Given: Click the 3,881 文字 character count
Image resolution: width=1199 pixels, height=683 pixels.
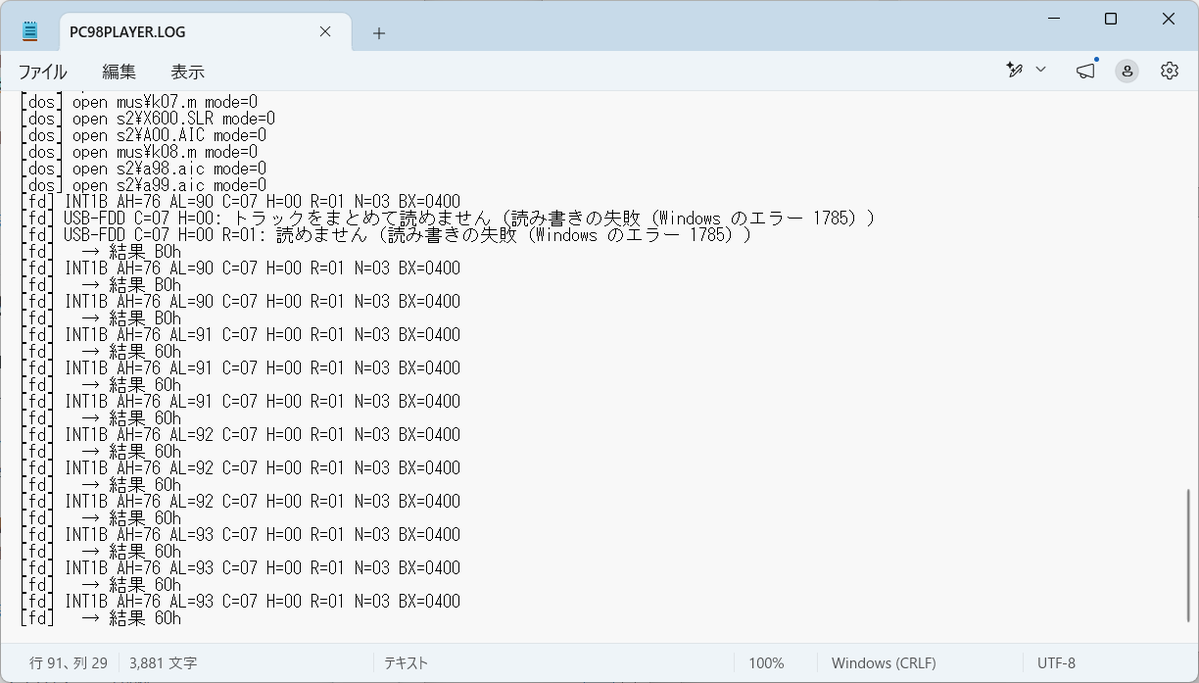Looking at the screenshot, I should pos(163,663).
